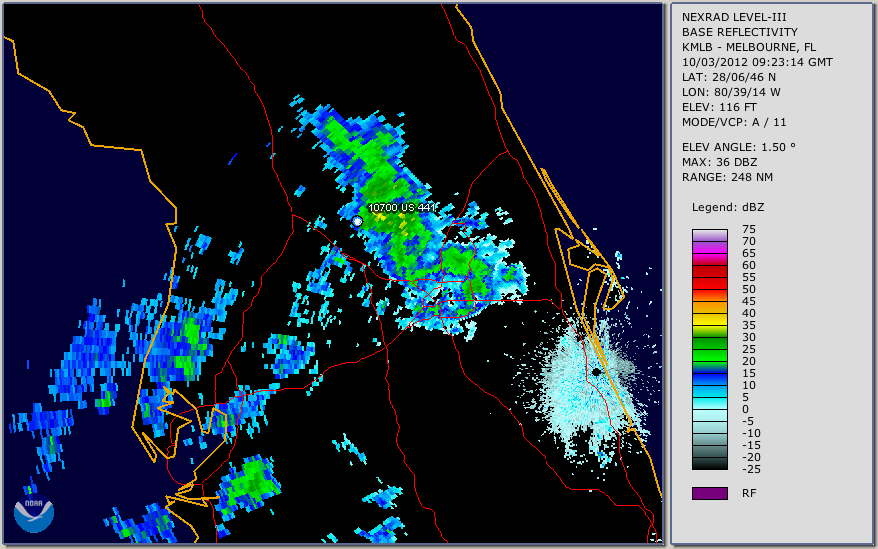Click the LAT: 28/06/46 N text
Screen dimensions: 878x549
[728, 77]
